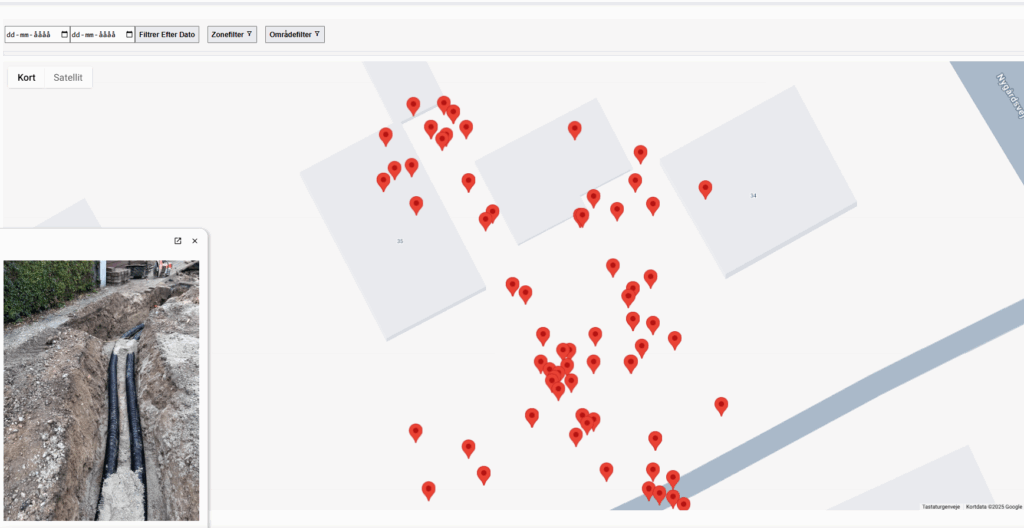The height and width of the screenshot is (528, 1024).
Task: Click the leftmost marker in the lower map half
Action: 416,431
